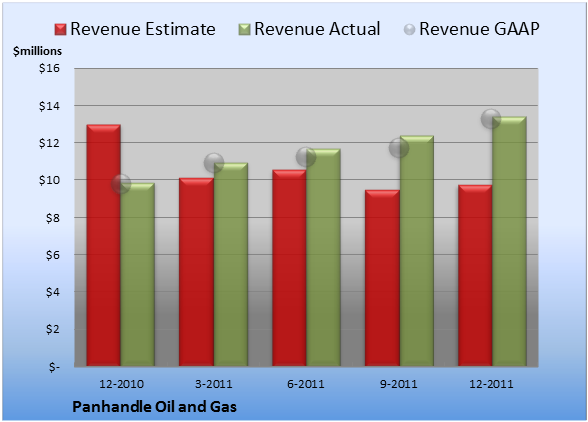
Task: Click the '9-2011' x-axis label
Action: [x=399, y=384]
